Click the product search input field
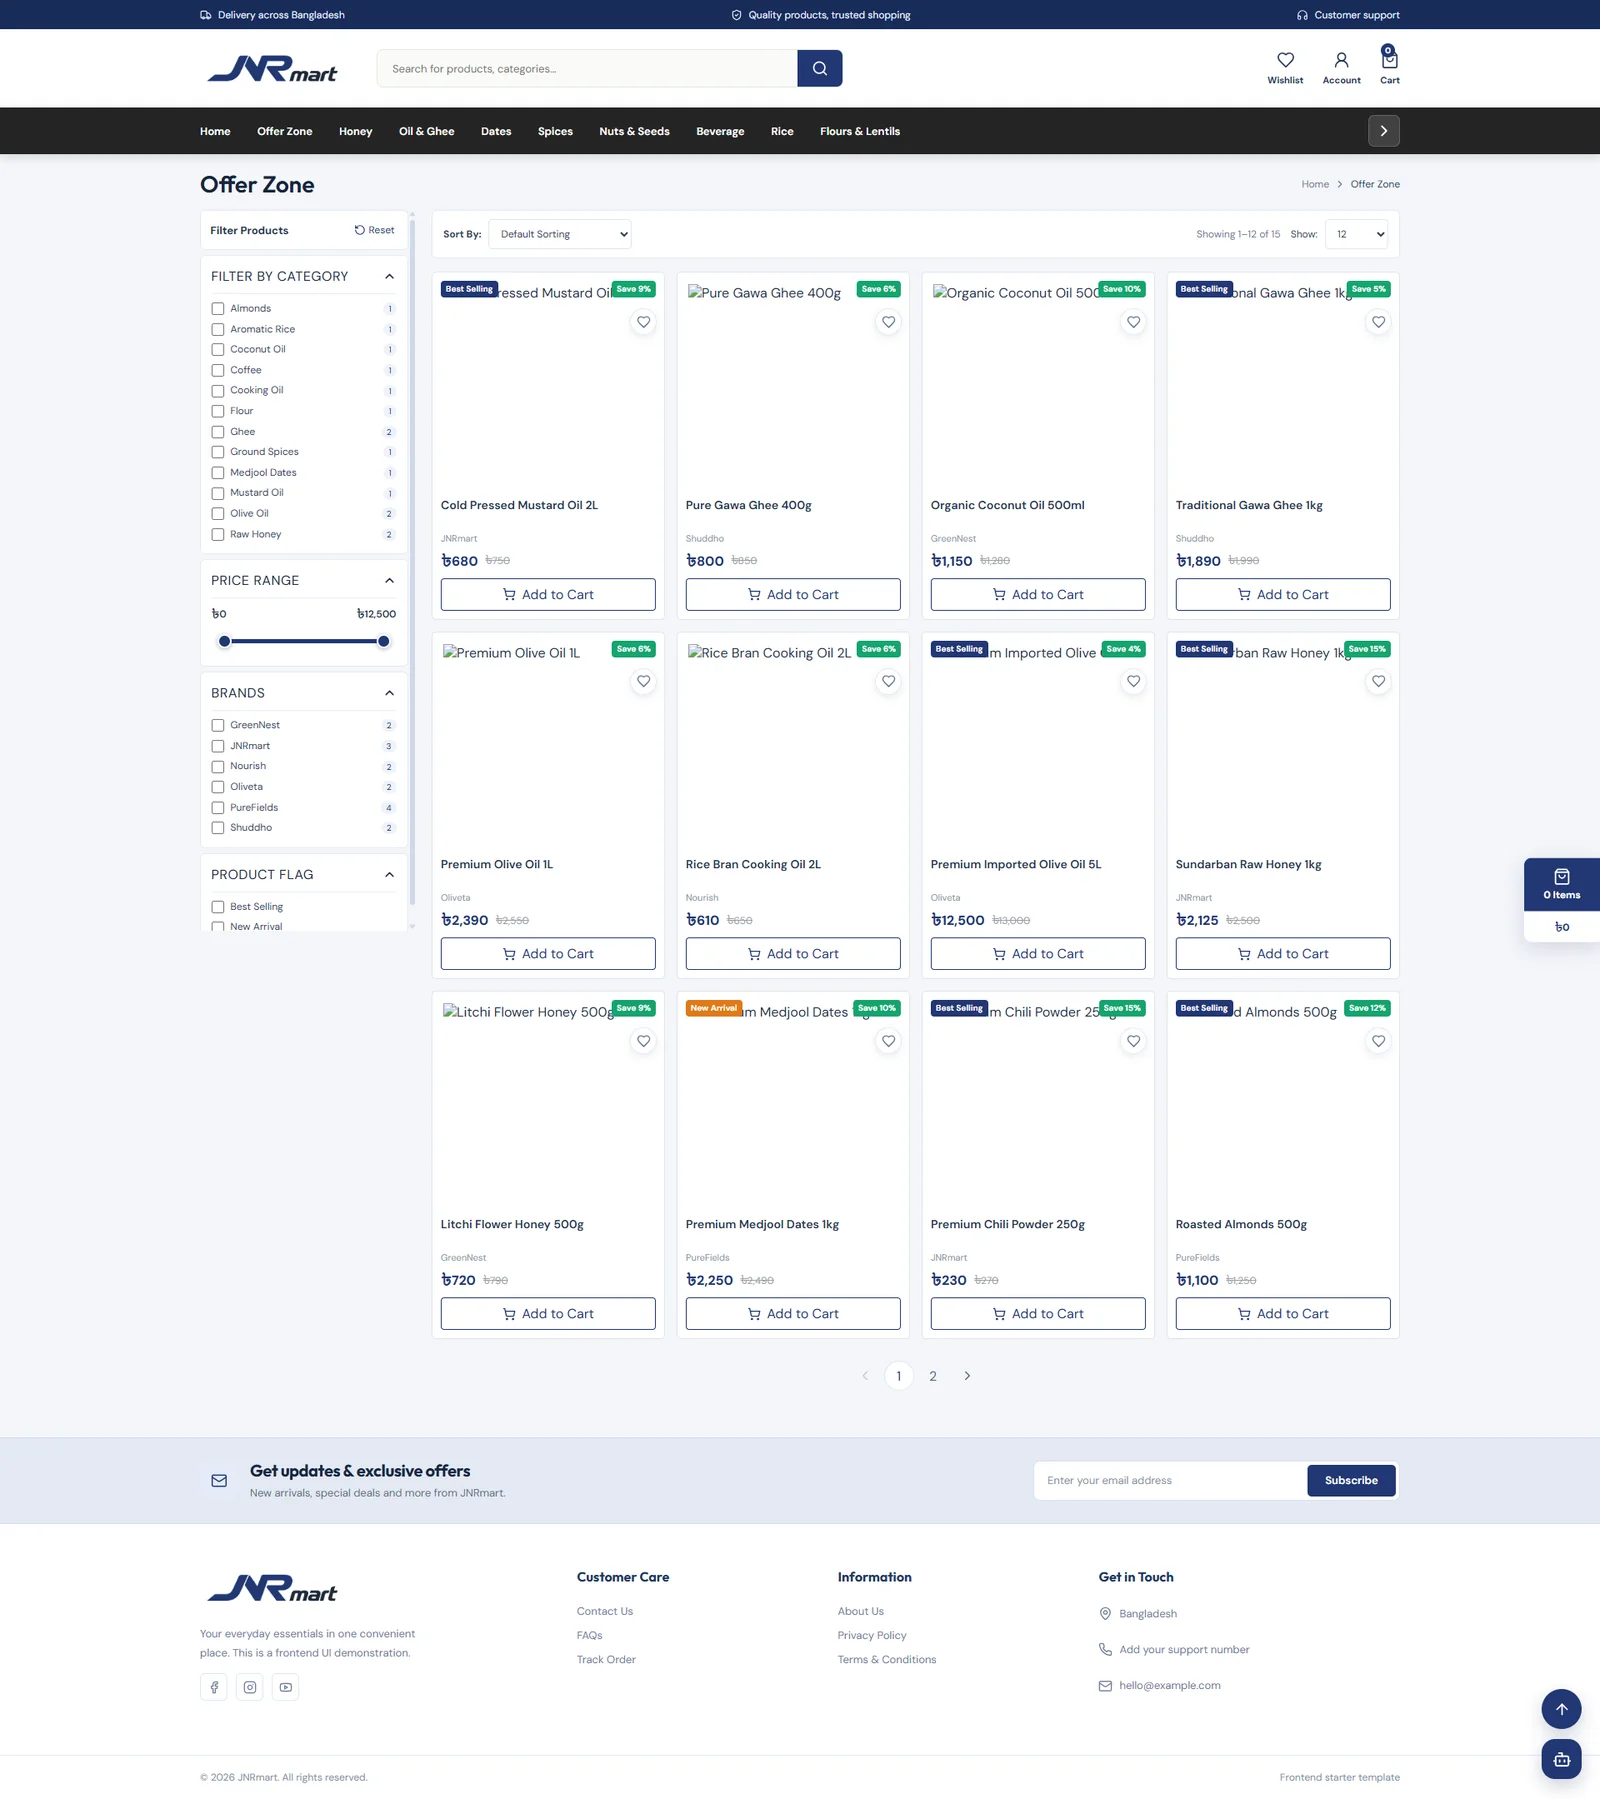 tap(587, 68)
